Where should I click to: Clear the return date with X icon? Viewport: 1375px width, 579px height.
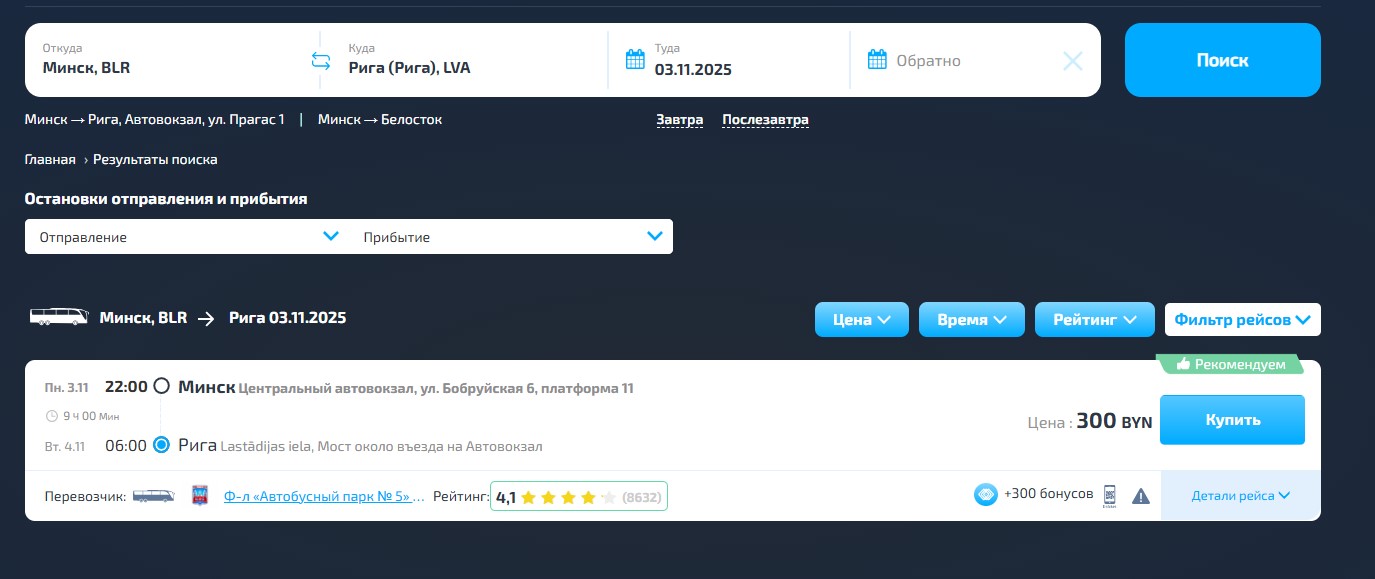pyautogui.click(x=1072, y=61)
